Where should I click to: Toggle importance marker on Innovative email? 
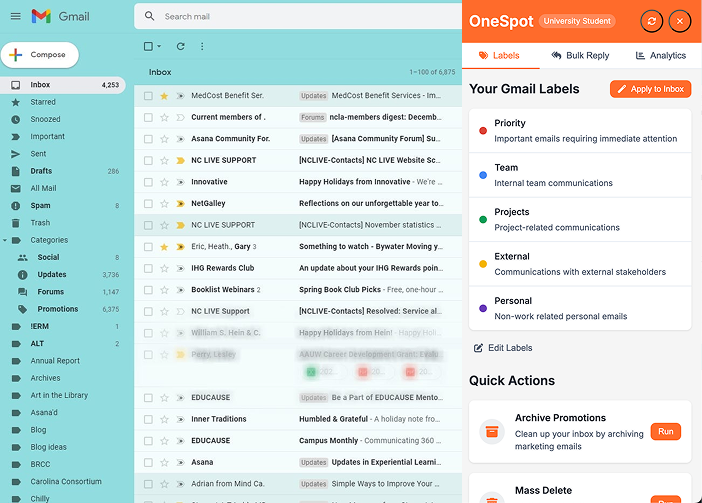[180, 182]
